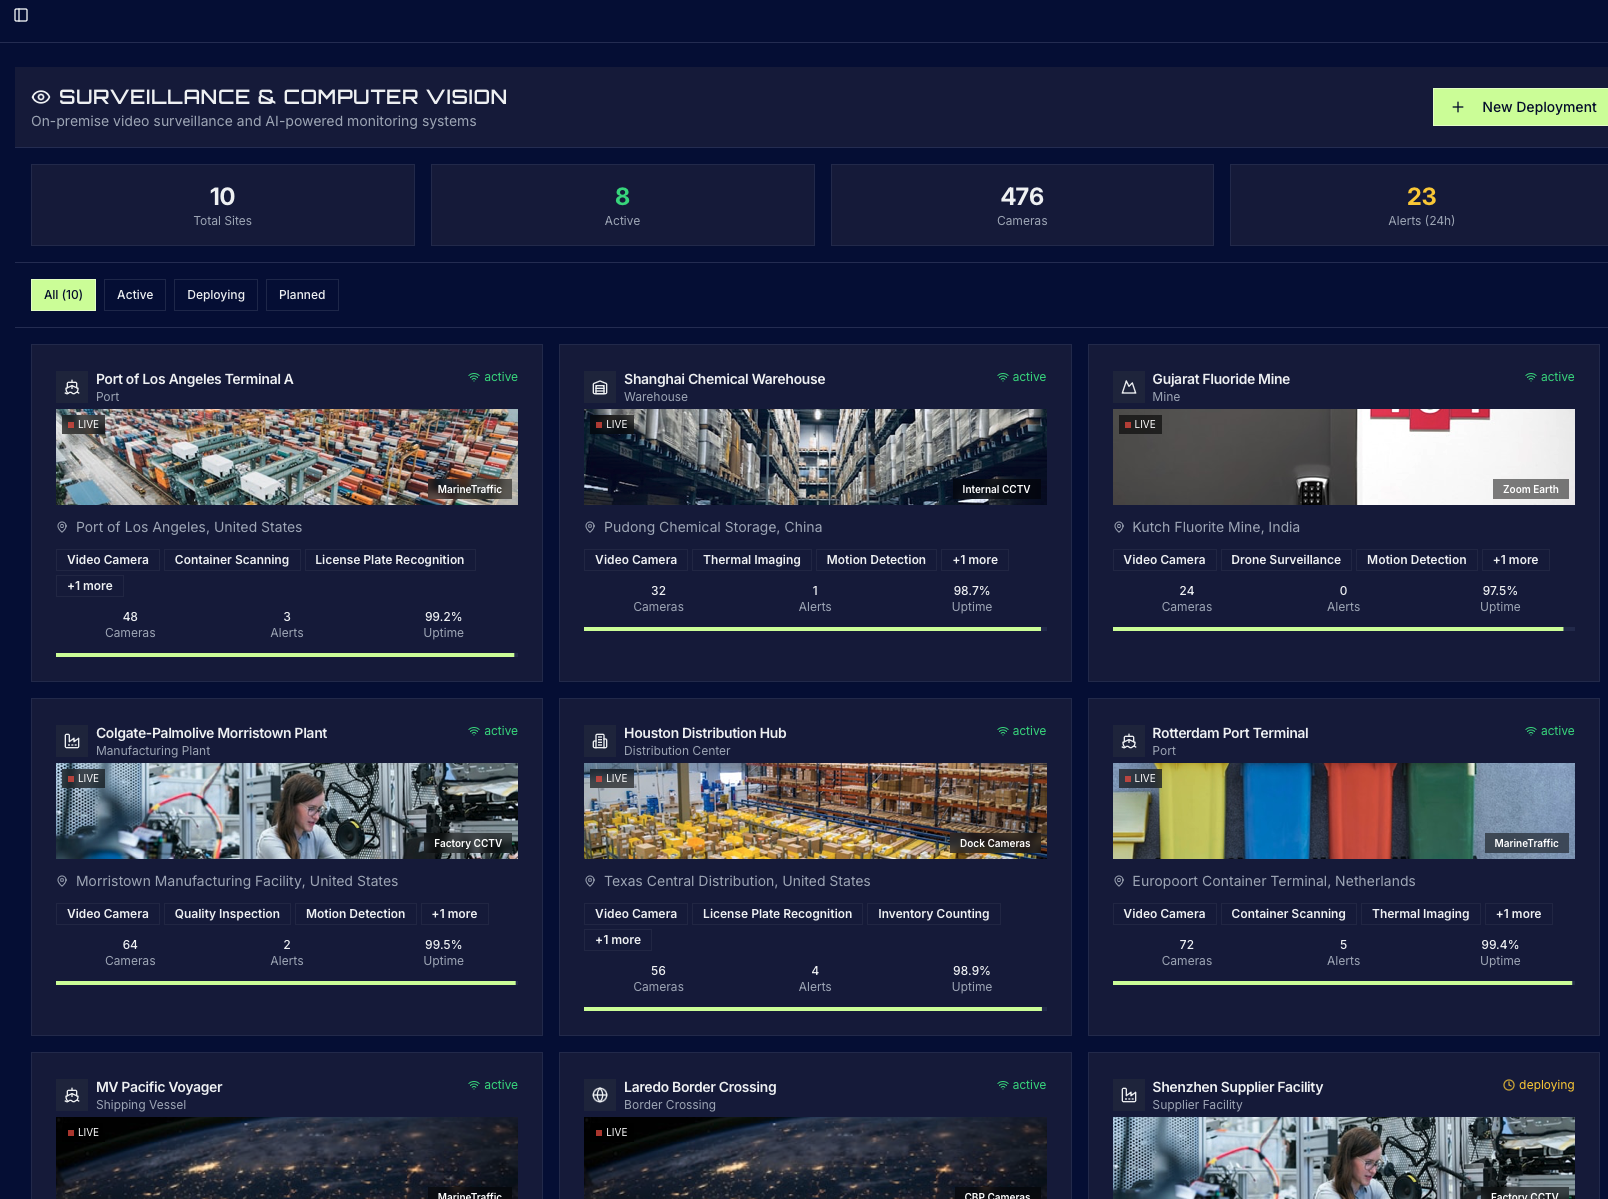Click the uptime progress bar on Houston Distribution Hub
Screen dimensions: 1608x1199
click(x=815, y=1009)
